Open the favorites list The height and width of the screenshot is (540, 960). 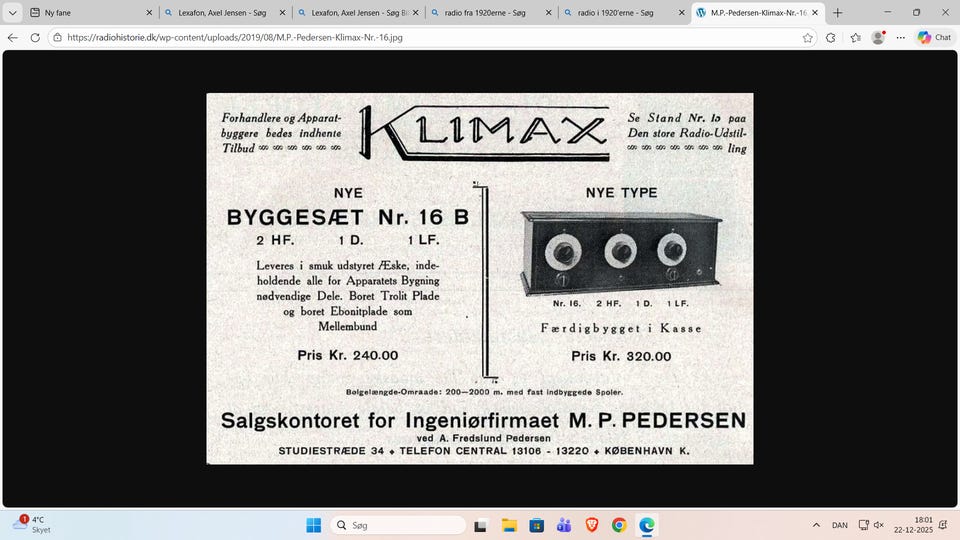(855, 37)
